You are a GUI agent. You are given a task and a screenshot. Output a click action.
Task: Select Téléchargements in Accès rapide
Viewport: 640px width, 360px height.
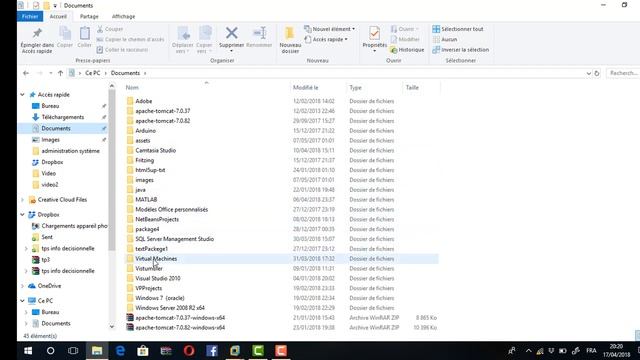tap(62, 117)
